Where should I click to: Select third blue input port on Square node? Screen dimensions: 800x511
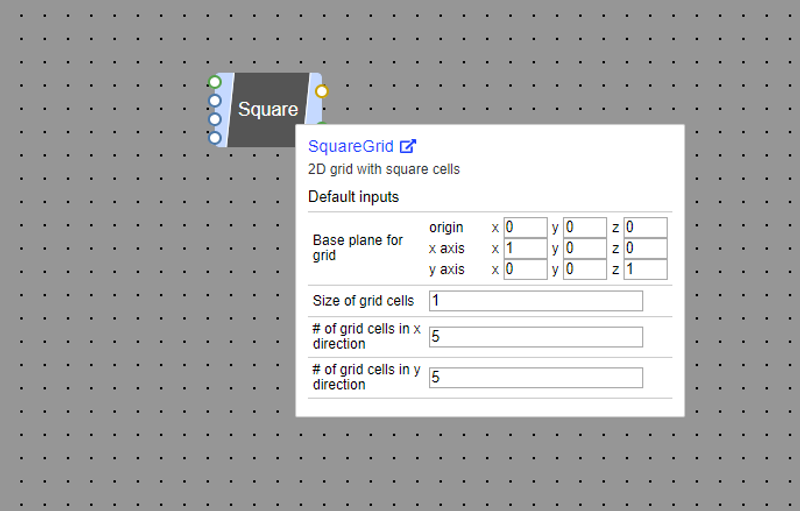(x=215, y=119)
